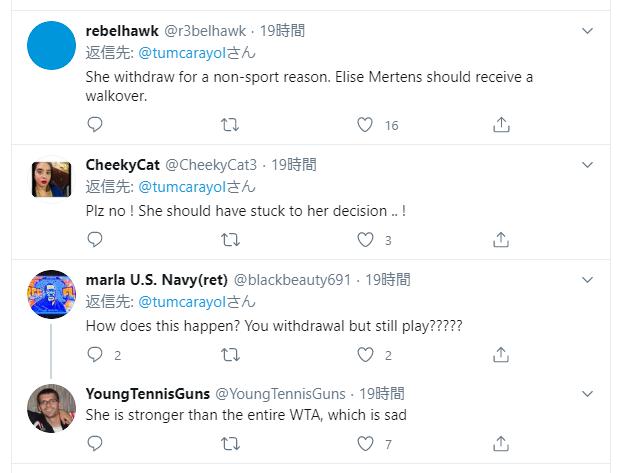Retweet CheekyCat's tweet
Image resolution: width=621 pixels, height=473 pixels.
[229, 240]
